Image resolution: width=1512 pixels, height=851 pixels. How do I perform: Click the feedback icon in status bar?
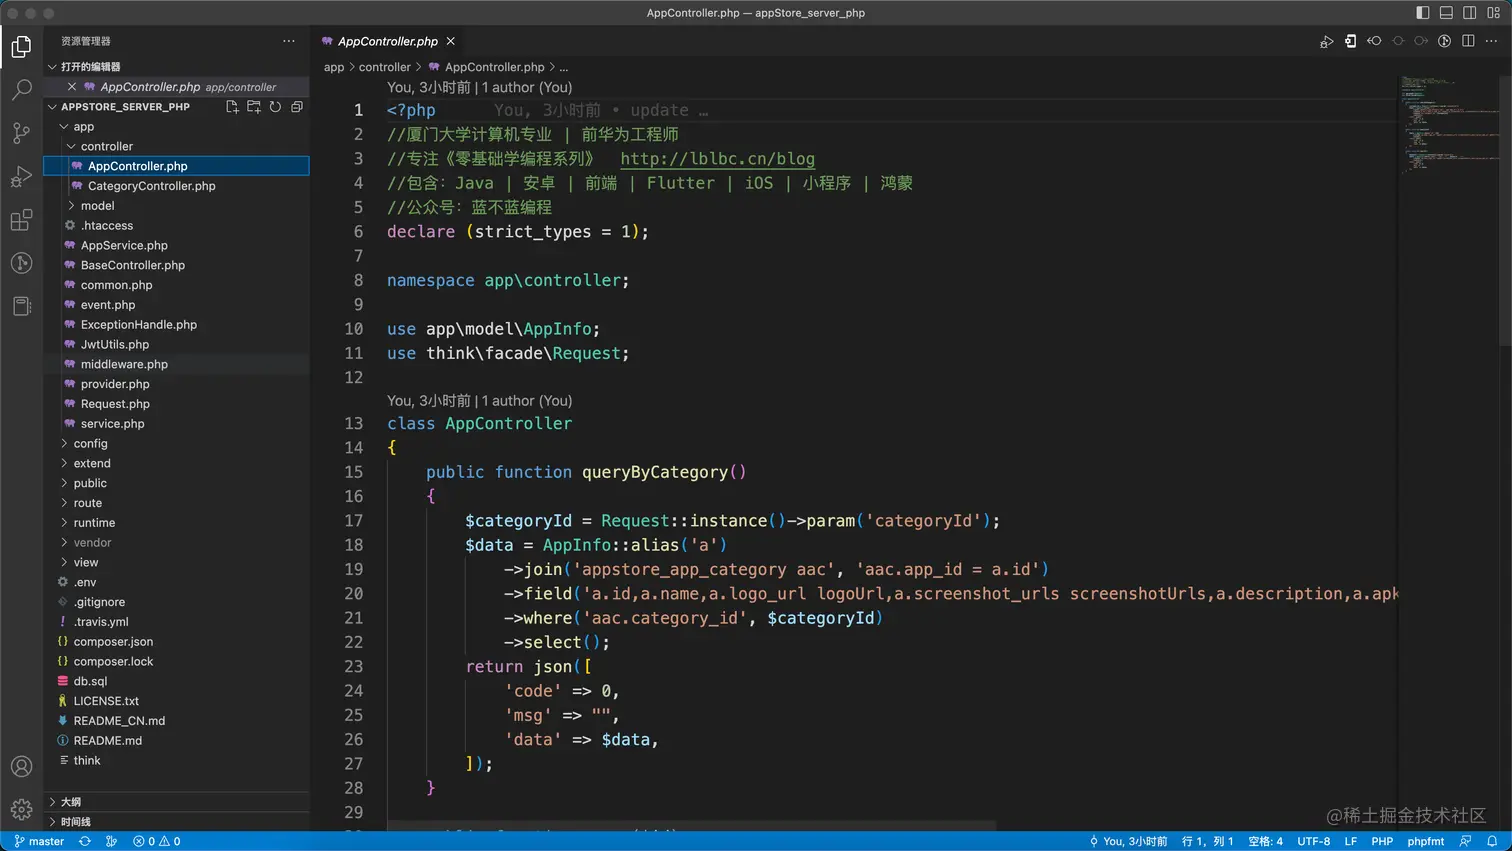(1465, 842)
